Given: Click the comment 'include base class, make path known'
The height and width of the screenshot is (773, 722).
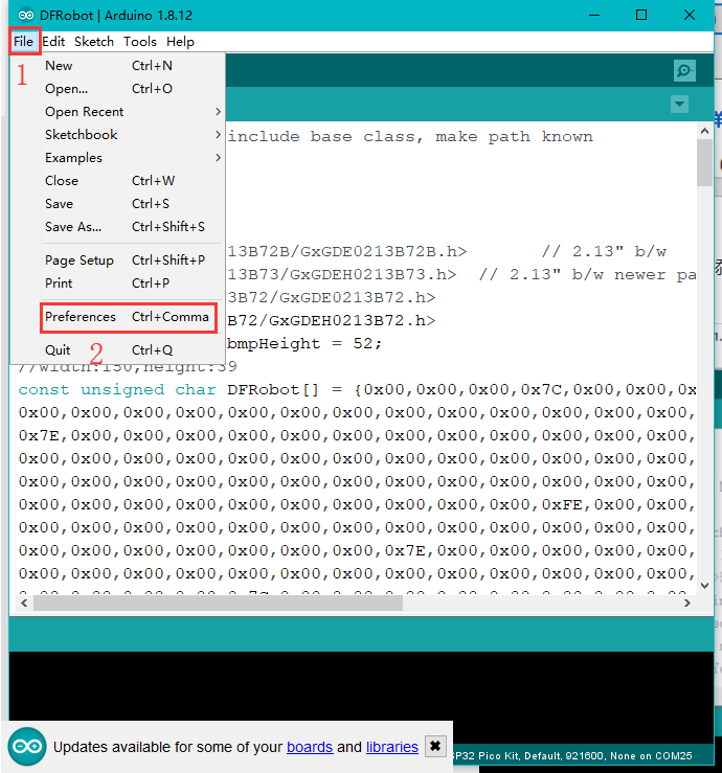Looking at the screenshot, I should coord(410,137).
